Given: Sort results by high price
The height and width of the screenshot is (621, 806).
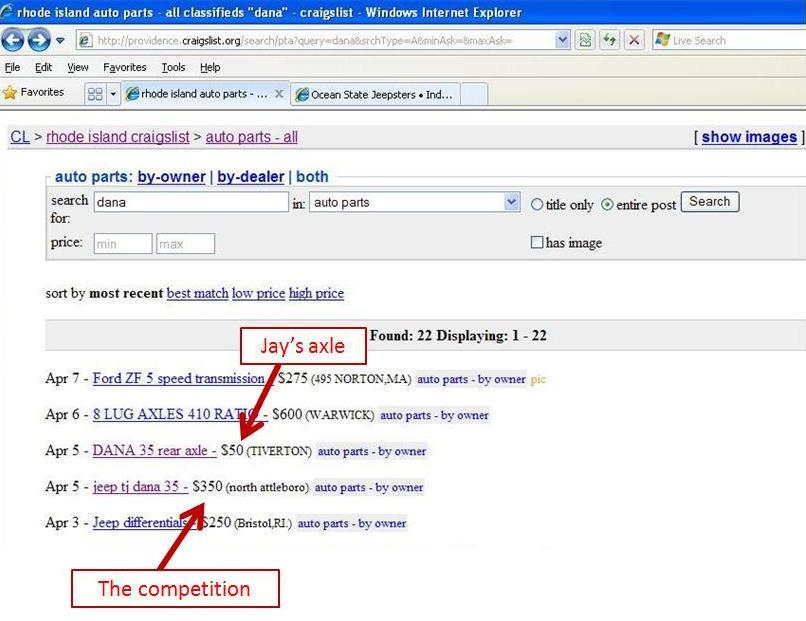Looking at the screenshot, I should tap(316, 294).
